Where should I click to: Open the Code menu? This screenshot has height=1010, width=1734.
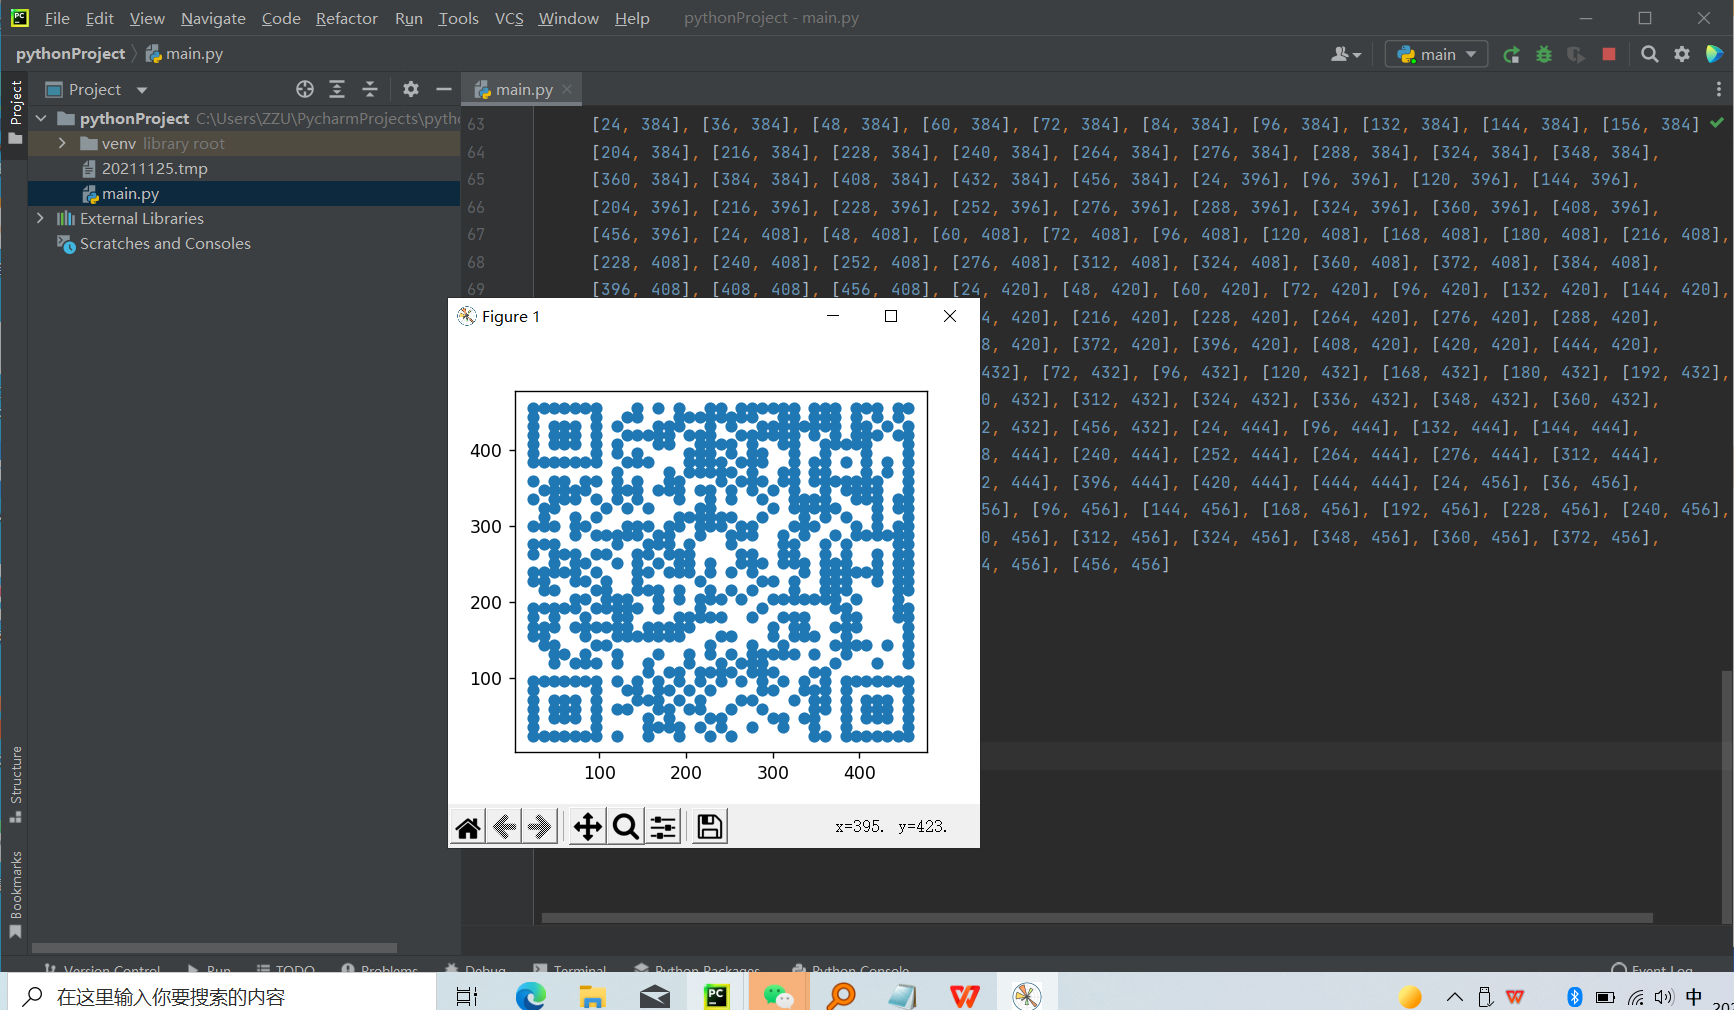click(281, 18)
